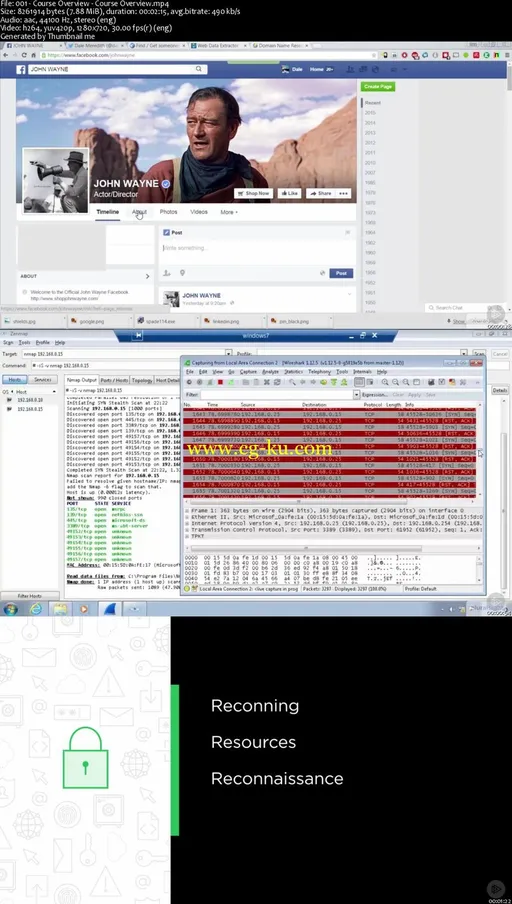Click the zoom in icon in Wireshark toolbar
Image resolution: width=512 pixels, height=904 pixels.
385,382
